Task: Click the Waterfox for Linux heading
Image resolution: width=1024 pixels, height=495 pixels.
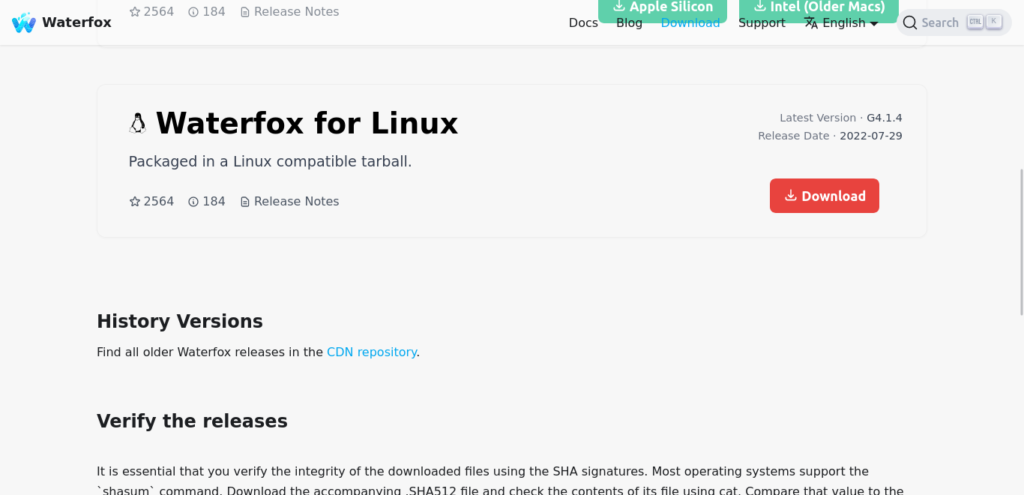Action: [307, 123]
